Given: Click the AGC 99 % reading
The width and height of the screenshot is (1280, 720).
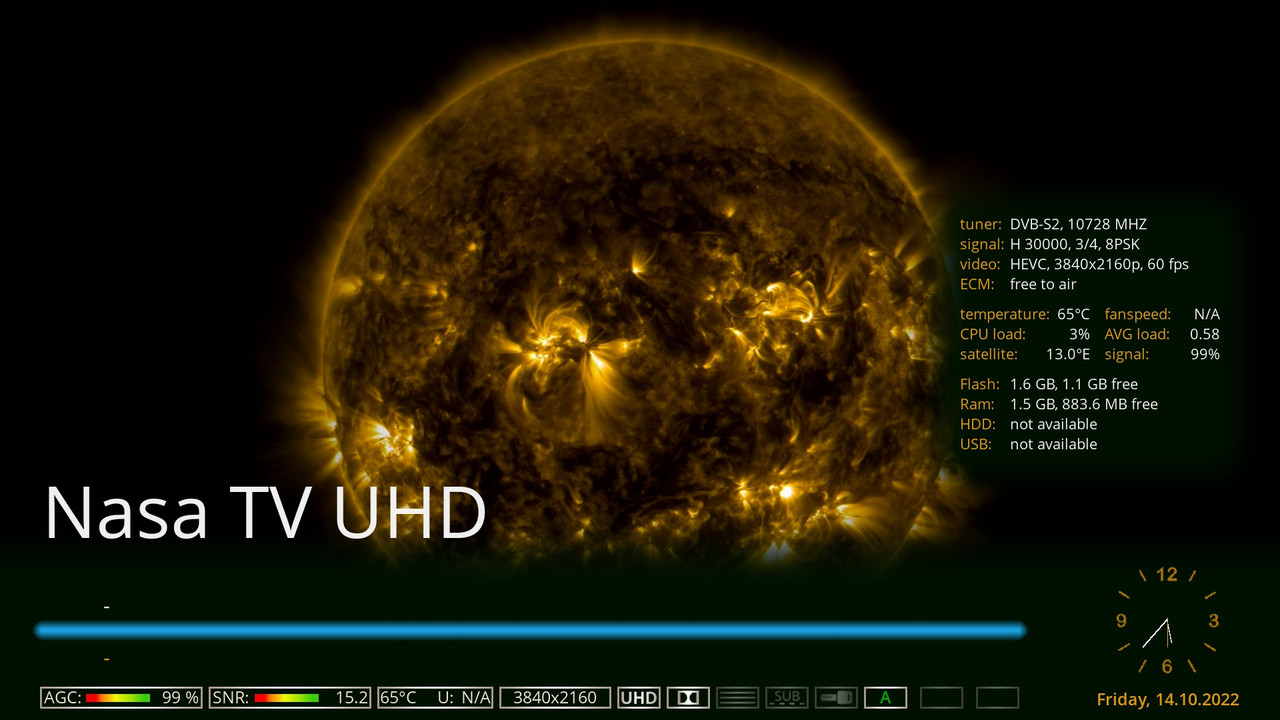Looking at the screenshot, I should point(181,698).
